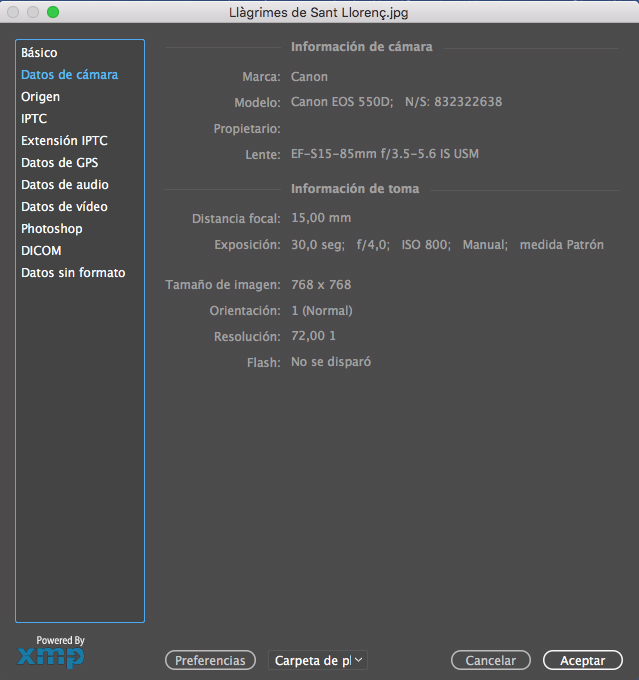639x680 pixels.
Task: Select the Datos de vídeo section
Action: [64, 207]
